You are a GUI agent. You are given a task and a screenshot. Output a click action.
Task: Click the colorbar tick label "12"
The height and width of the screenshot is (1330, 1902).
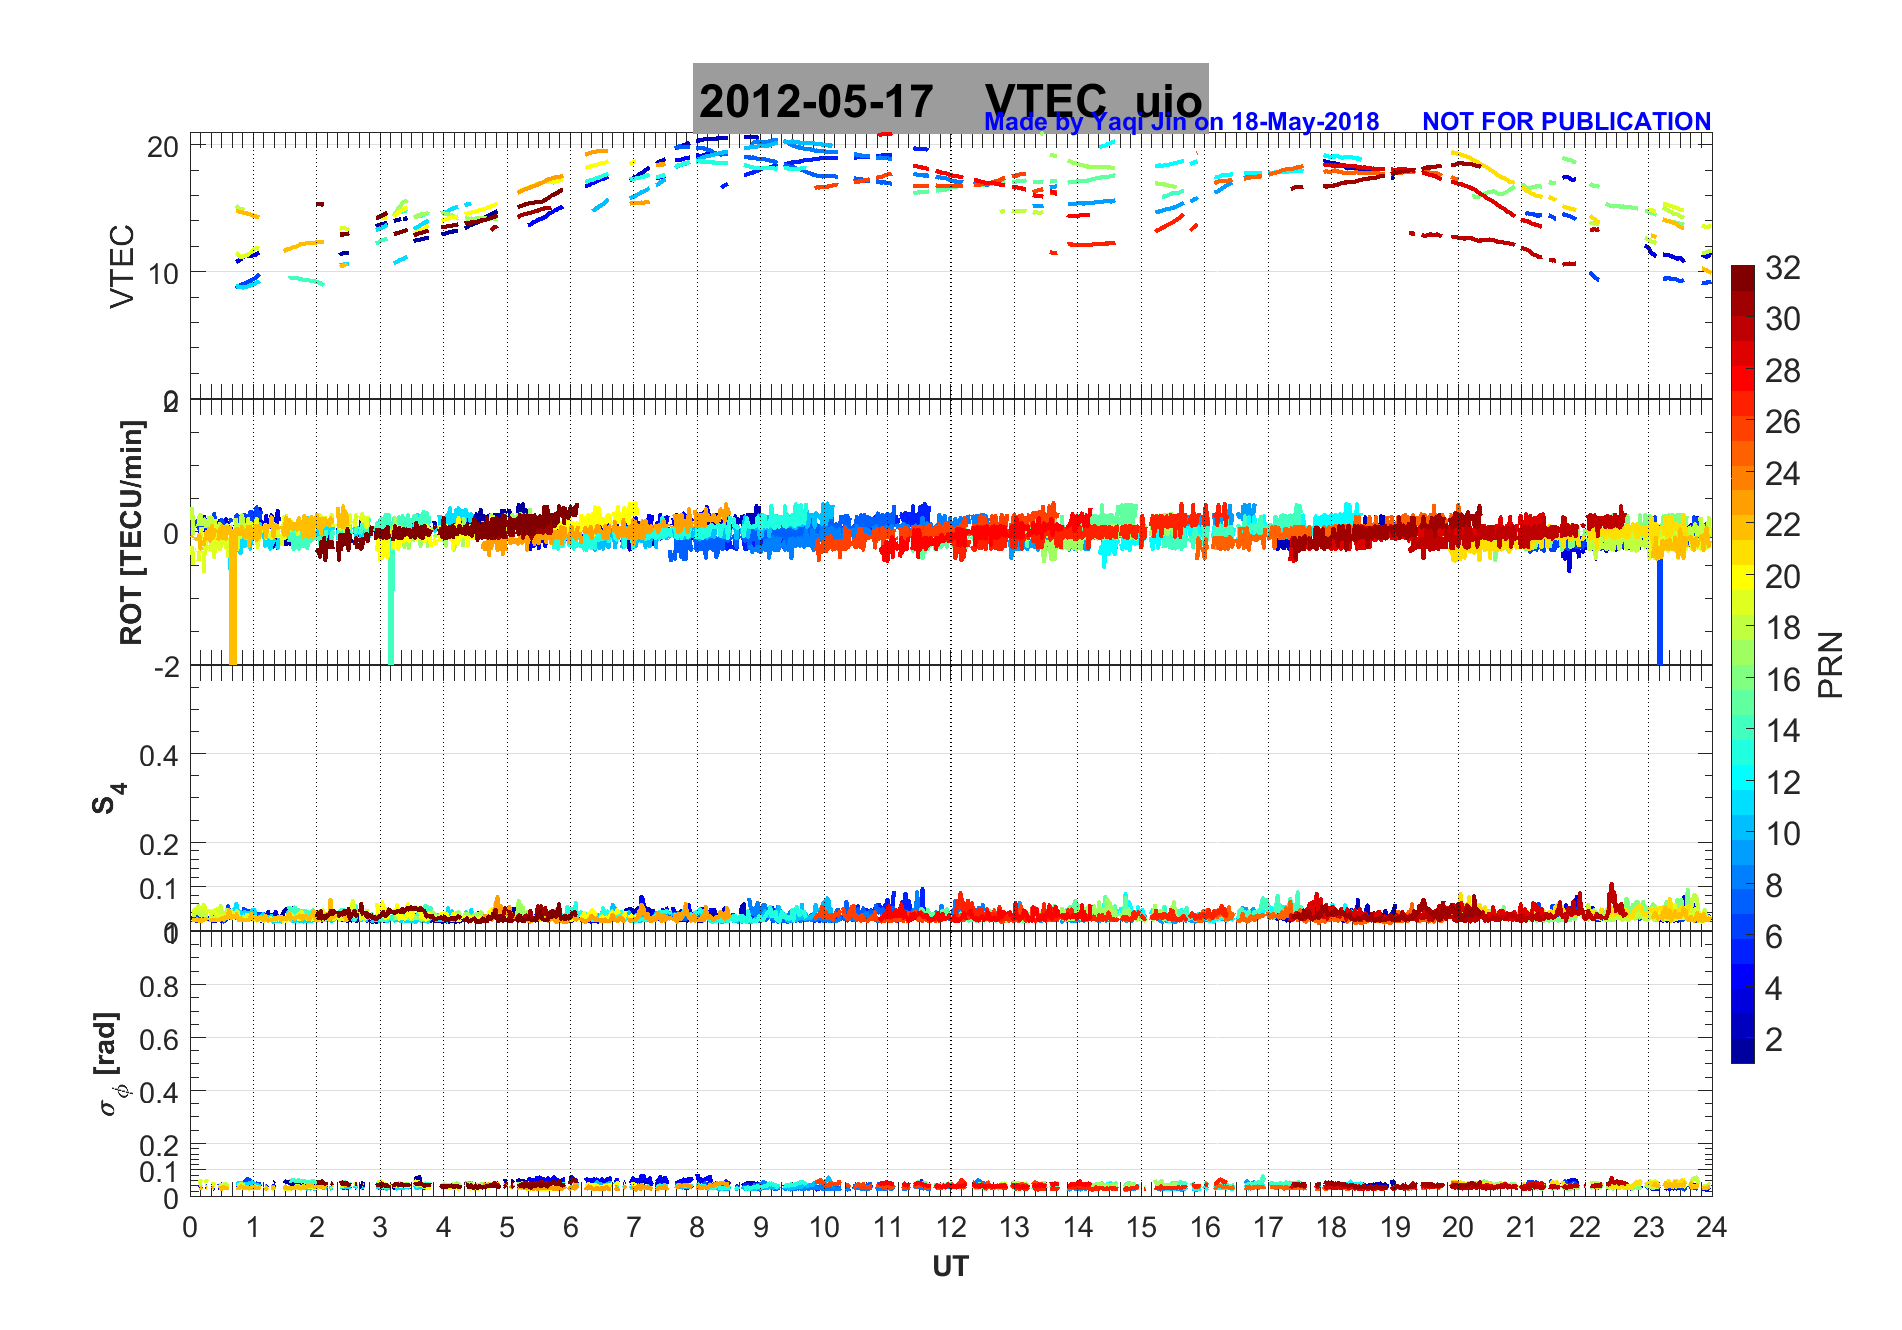1783,783
